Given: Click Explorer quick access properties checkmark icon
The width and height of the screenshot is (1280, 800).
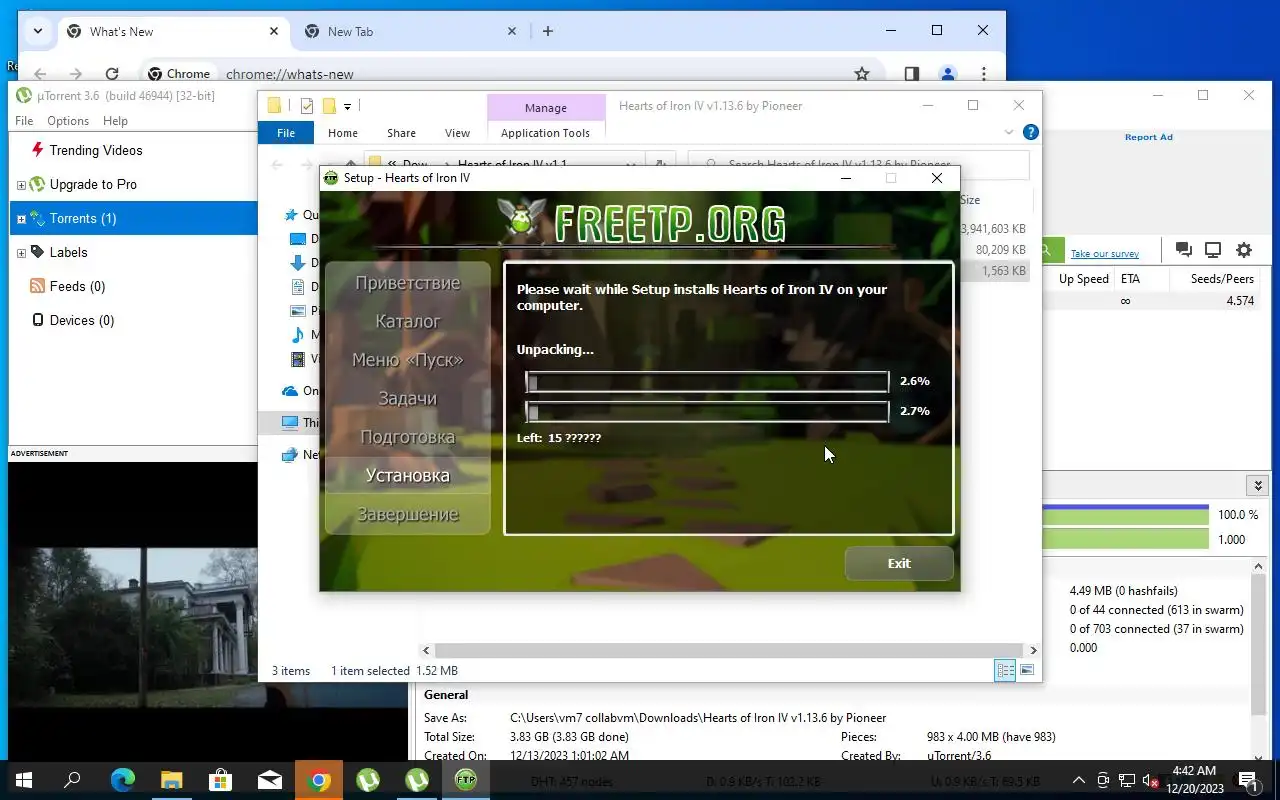Looking at the screenshot, I should (x=307, y=106).
